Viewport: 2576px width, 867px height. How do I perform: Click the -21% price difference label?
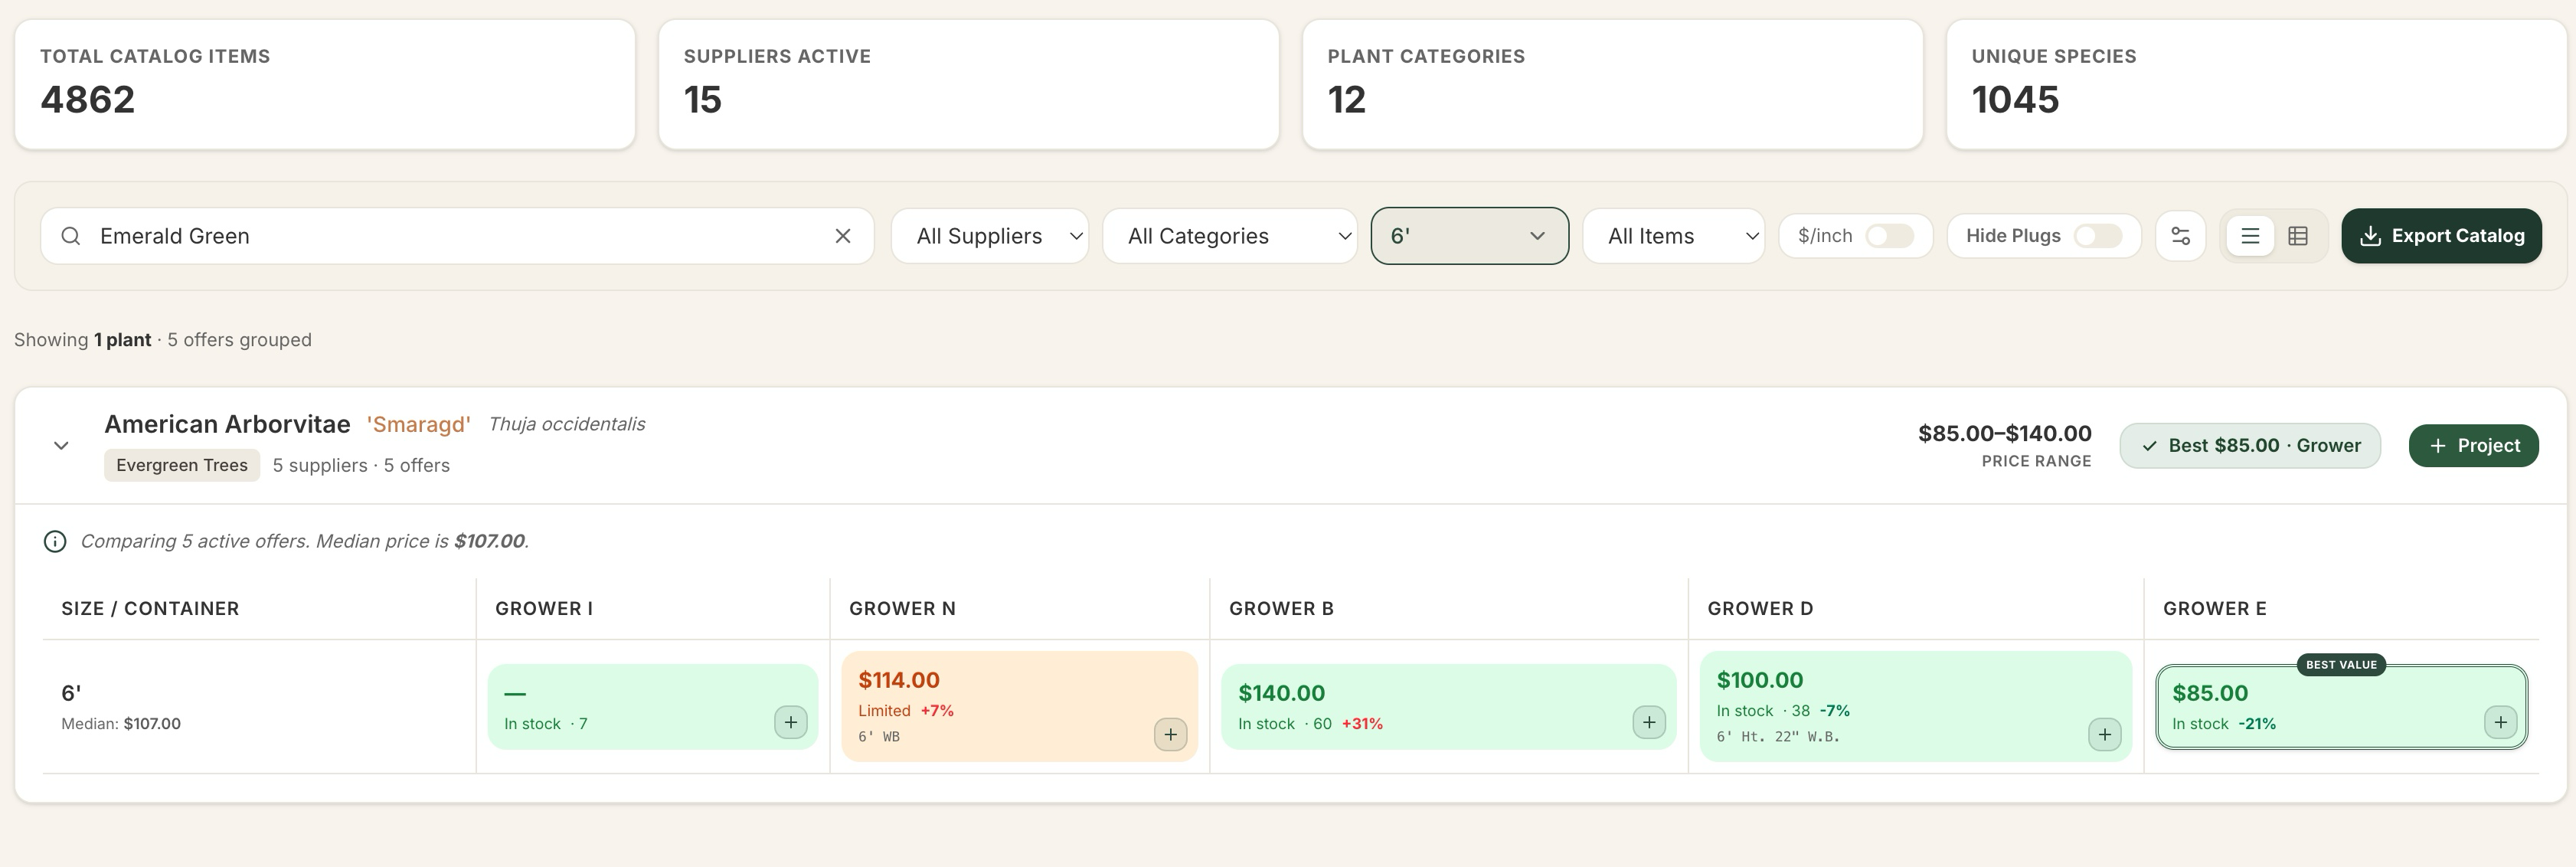[2257, 724]
